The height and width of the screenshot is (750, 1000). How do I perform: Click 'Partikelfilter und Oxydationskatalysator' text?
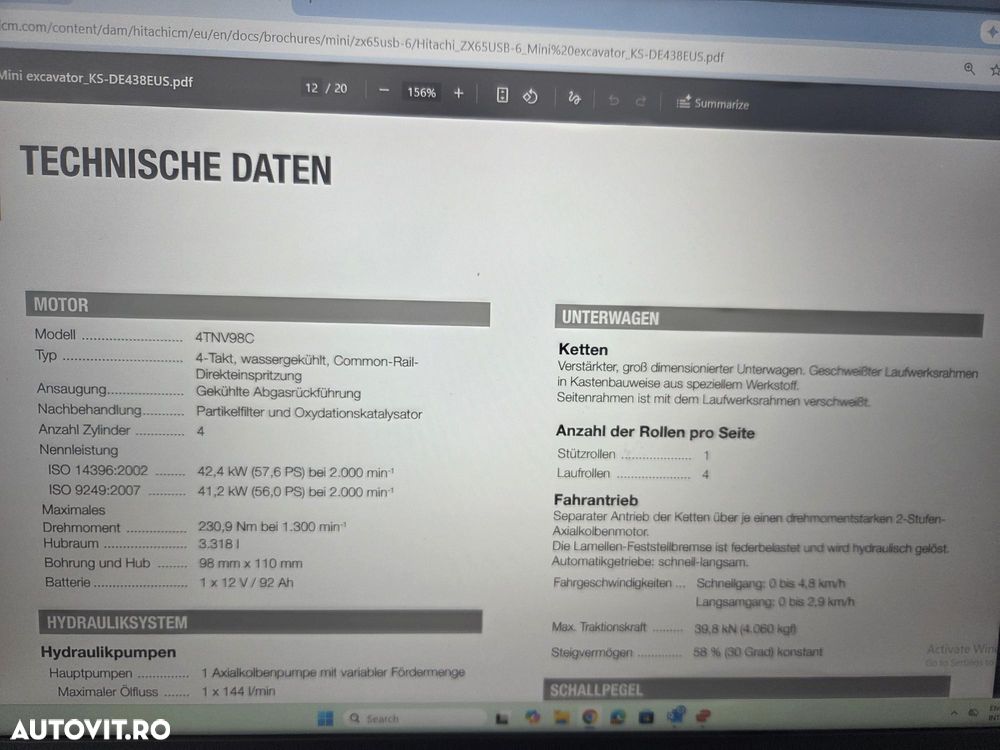pos(309,413)
